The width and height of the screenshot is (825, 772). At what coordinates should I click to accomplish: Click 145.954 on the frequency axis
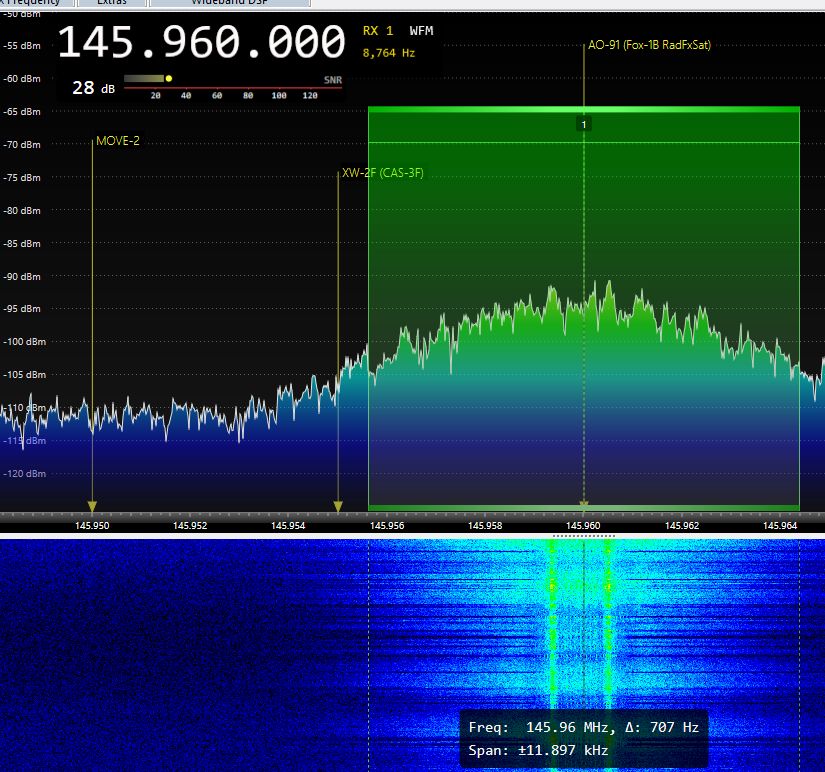(x=288, y=525)
